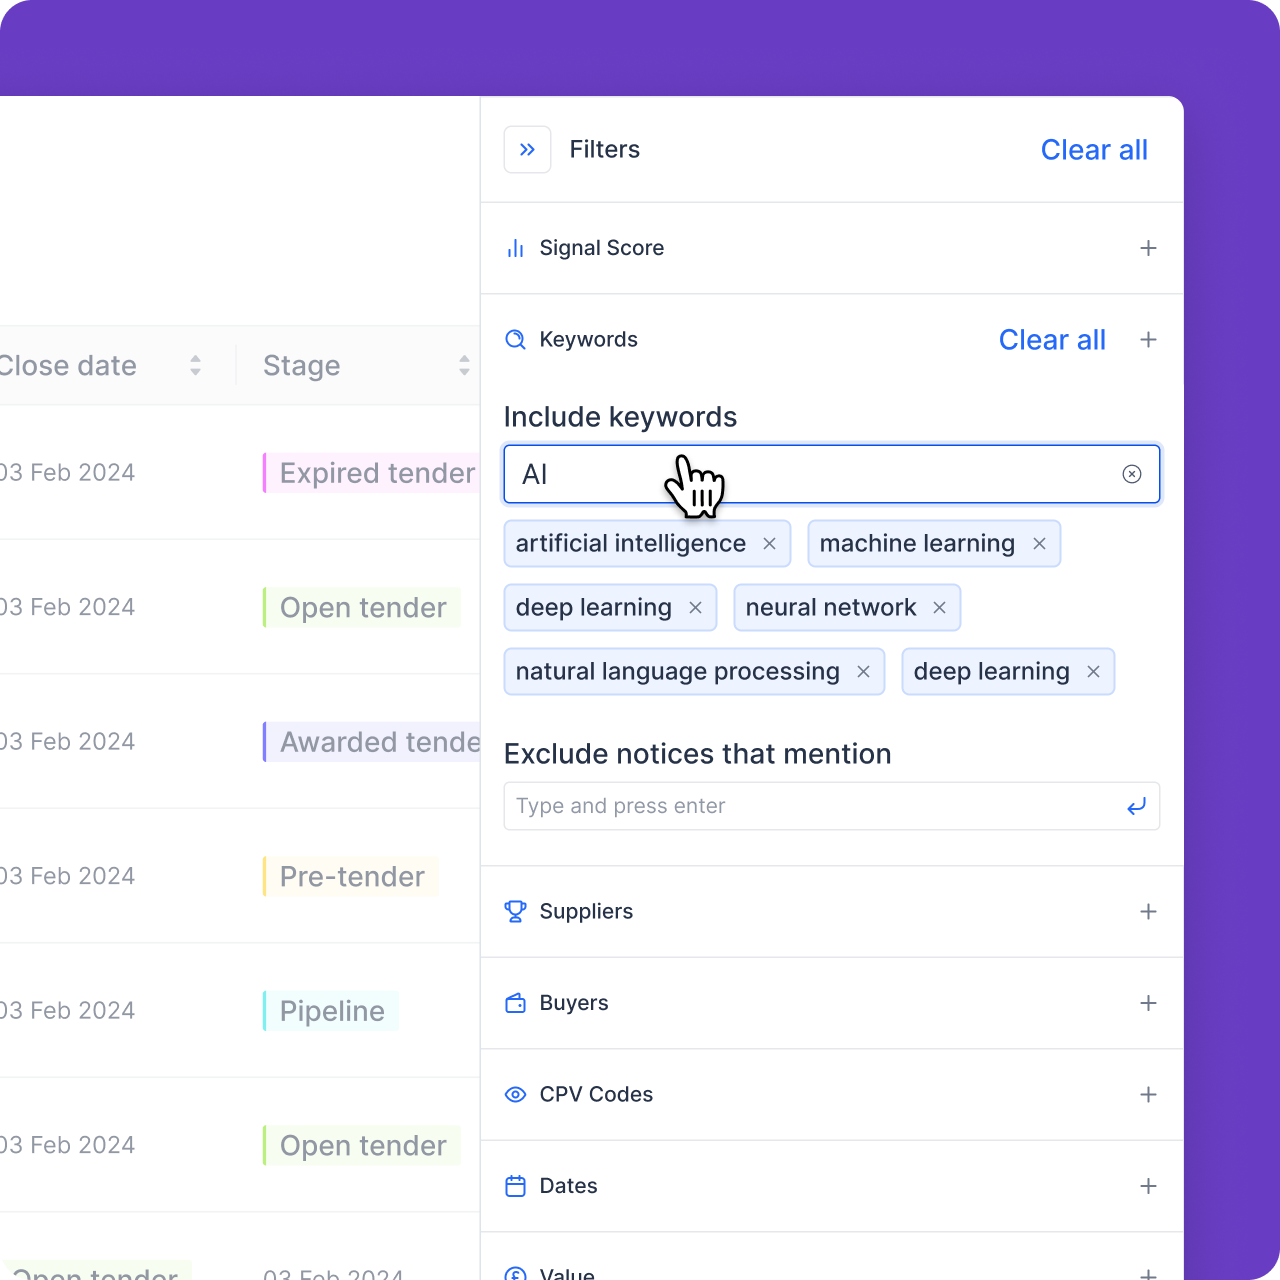This screenshot has width=1280, height=1280.
Task: Collapse the Filters panel with double-chevron button
Action: point(527,150)
